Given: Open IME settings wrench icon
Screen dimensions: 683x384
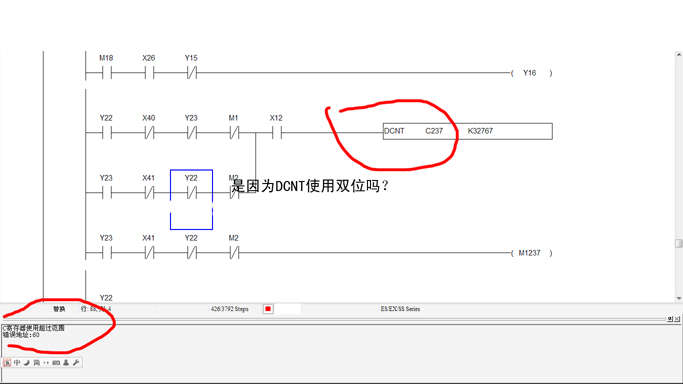Looking at the screenshot, I should [x=76, y=363].
